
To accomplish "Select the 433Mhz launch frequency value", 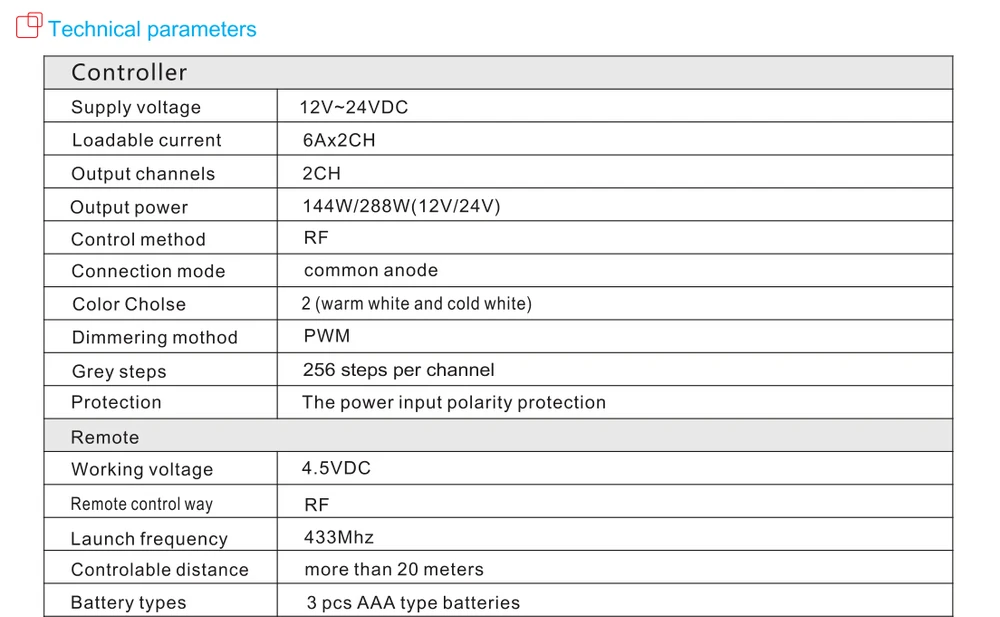I will (x=339, y=537).
